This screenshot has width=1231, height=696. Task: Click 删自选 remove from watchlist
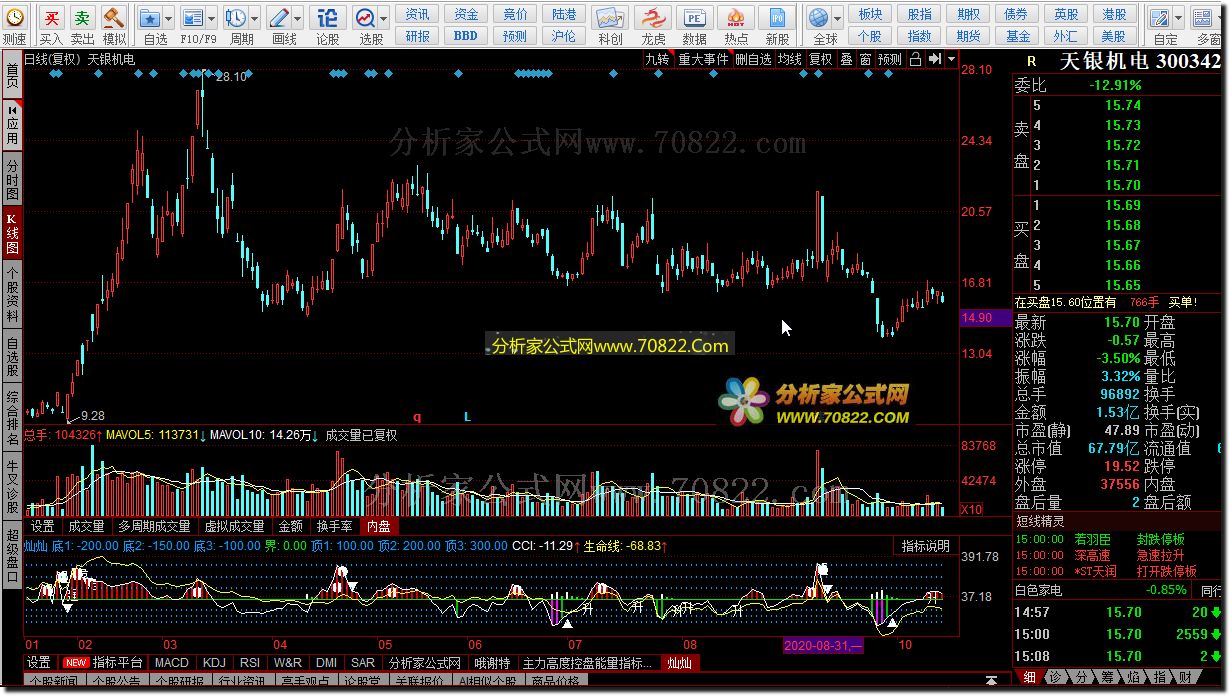tap(753, 59)
